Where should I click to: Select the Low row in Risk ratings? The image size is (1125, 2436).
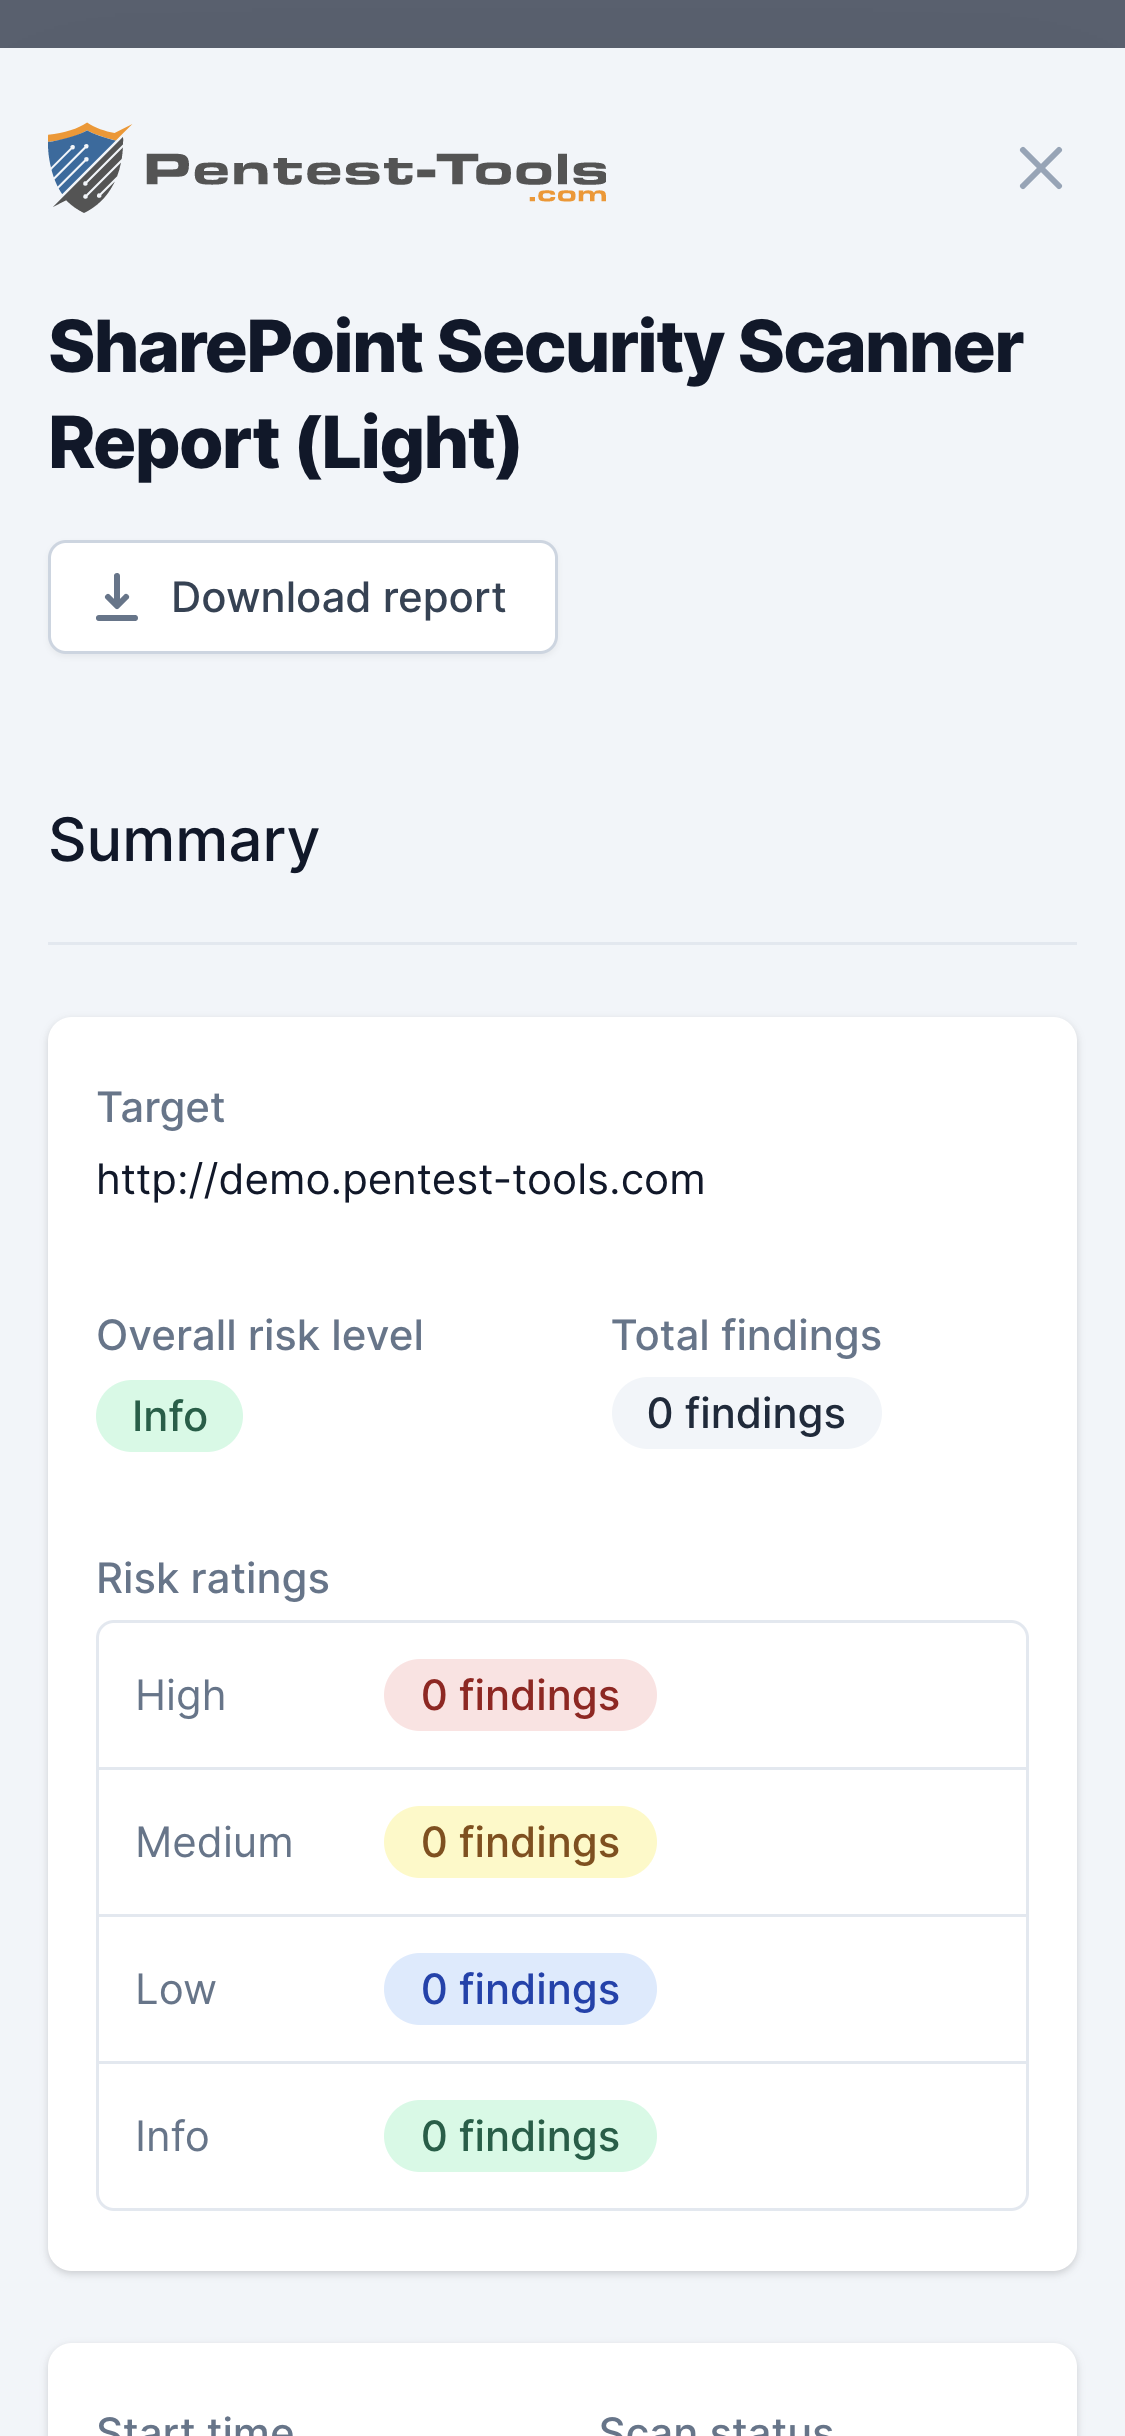point(175,1988)
